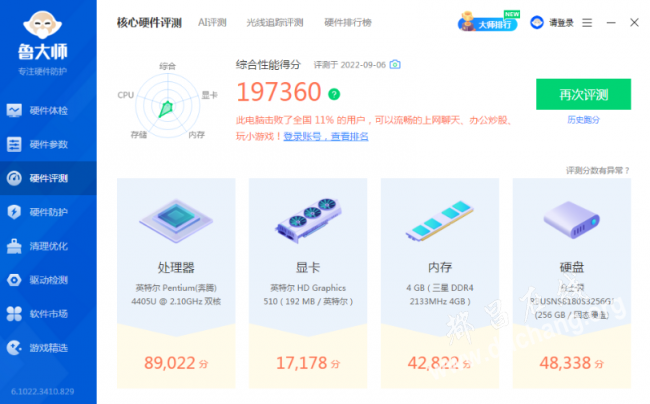Click the processor chip icon
650x404 pixels.
(176, 220)
